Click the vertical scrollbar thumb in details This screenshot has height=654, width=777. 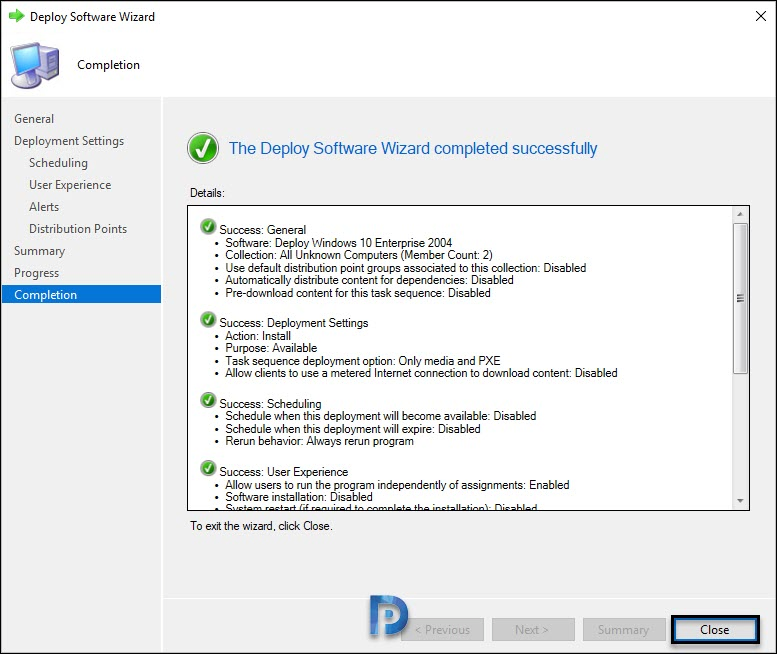click(x=740, y=298)
